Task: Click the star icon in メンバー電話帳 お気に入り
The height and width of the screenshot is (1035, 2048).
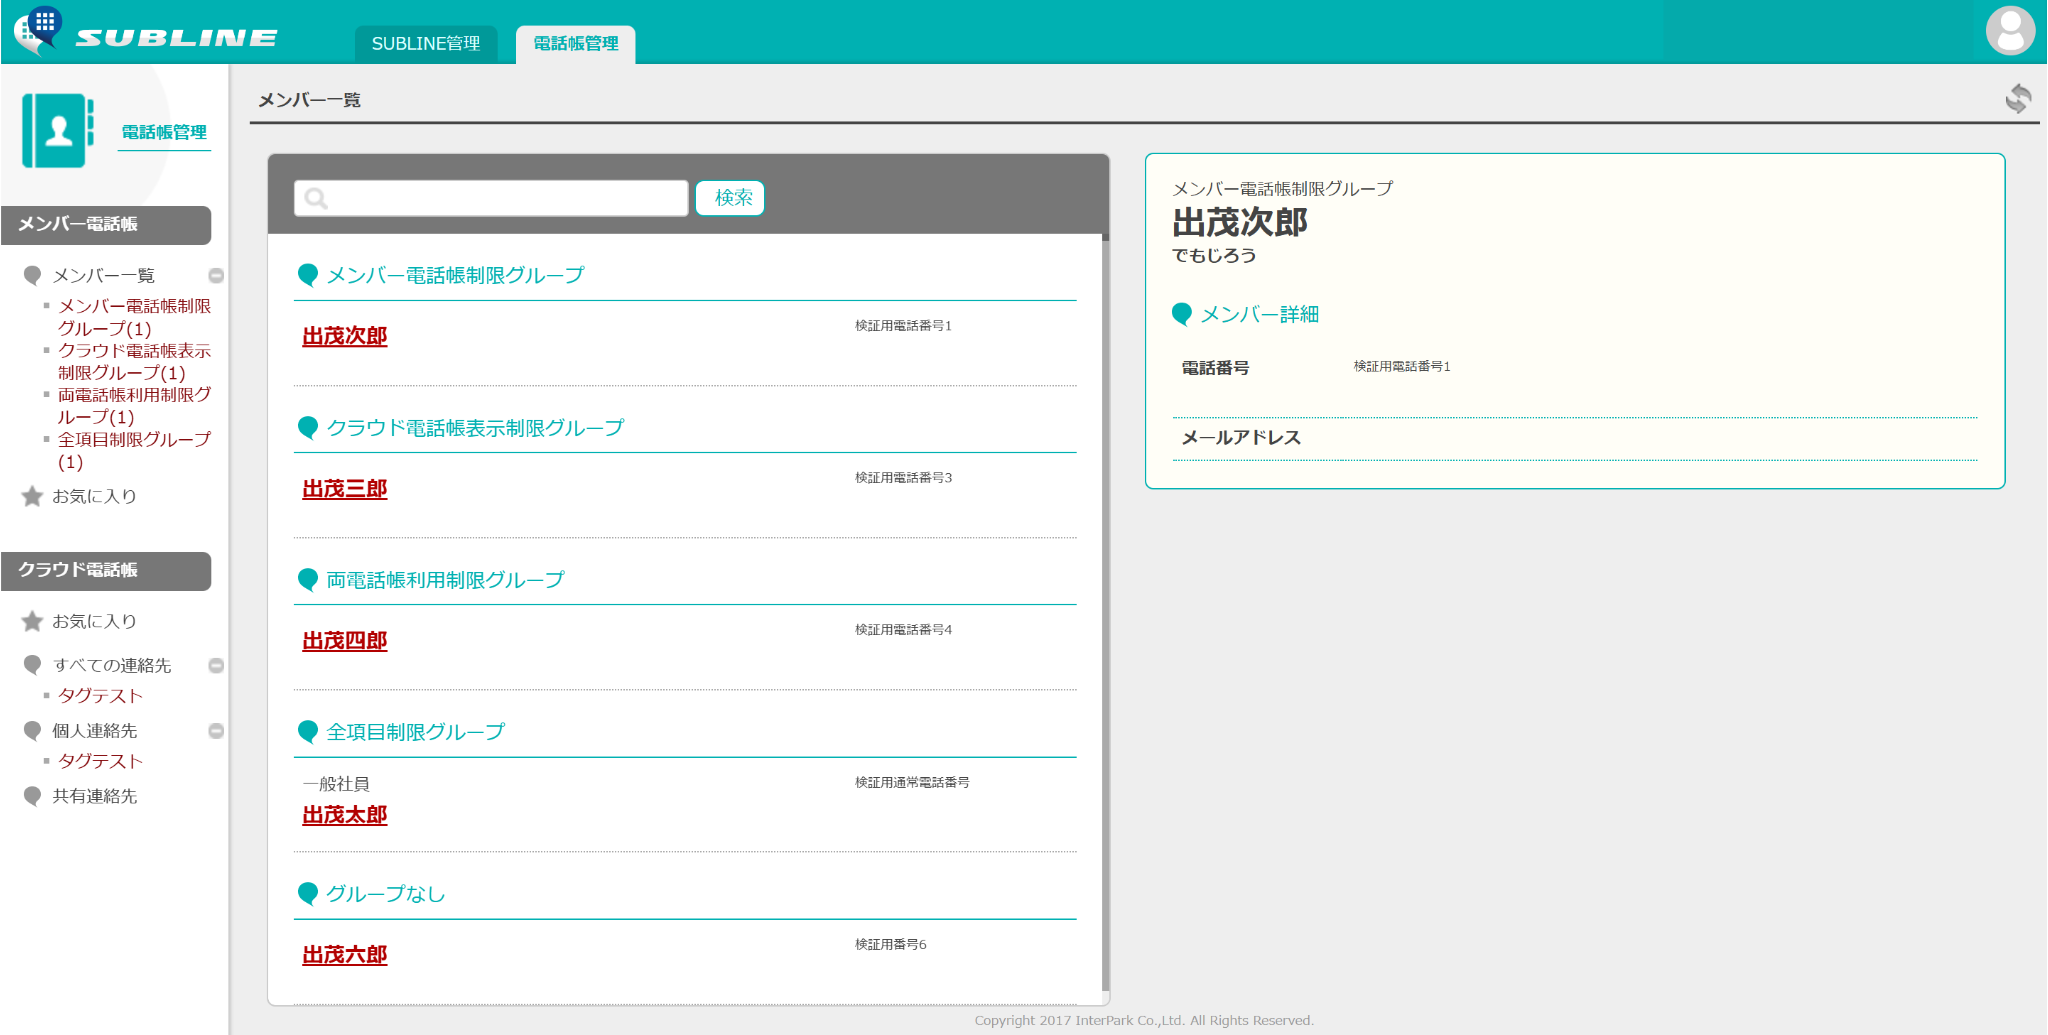Action: (x=32, y=496)
